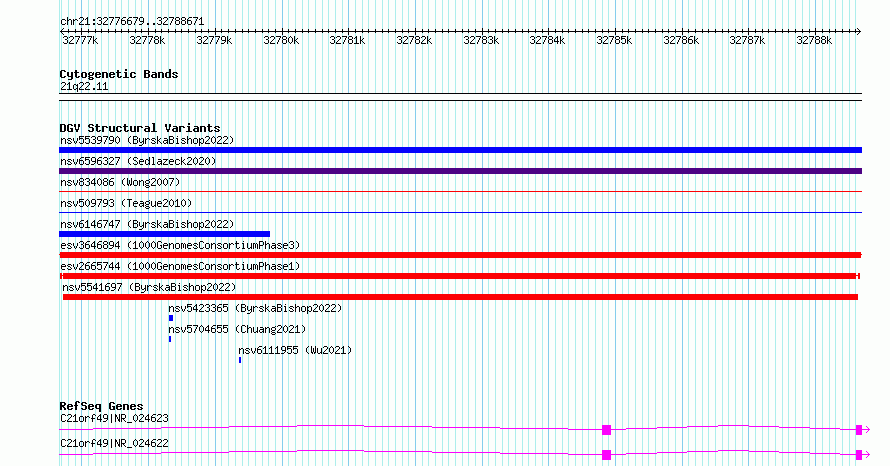
Task: Click the esv3646894 (1000GenomesConsortiumPhase3) label
Action: [180, 245]
